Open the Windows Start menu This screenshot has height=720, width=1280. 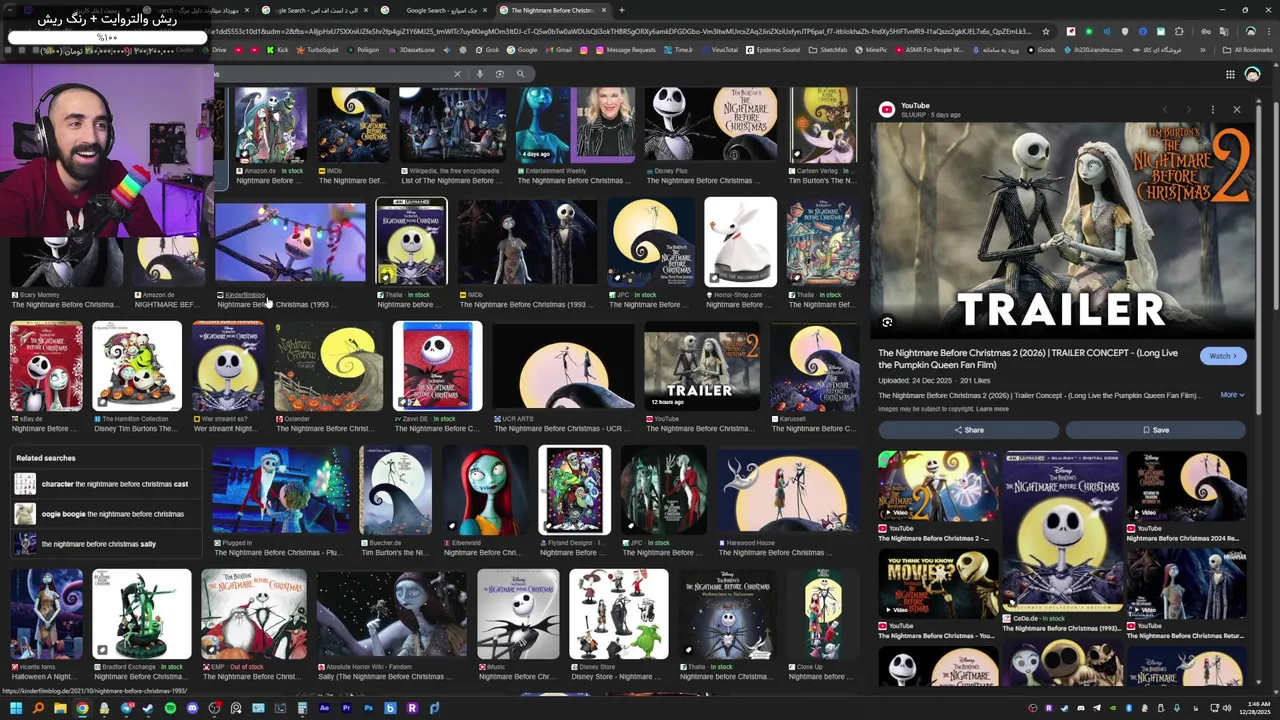click(16, 708)
